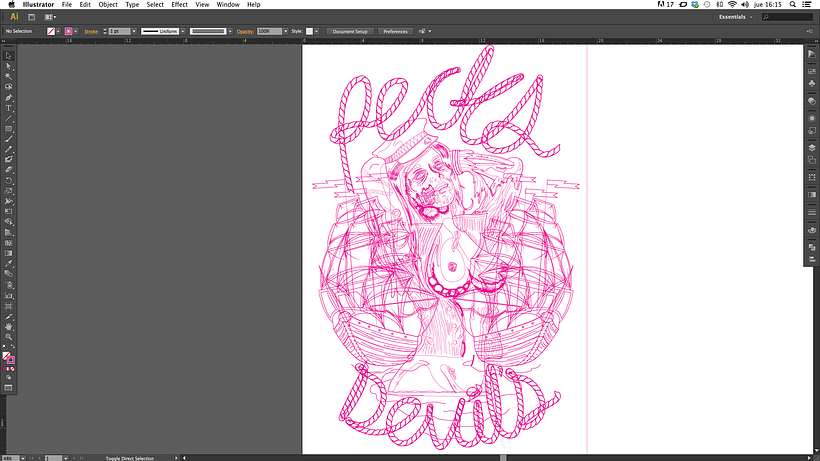Open the Essentials workspace switcher
Viewport: 820px width, 461px height.
[x=735, y=17]
